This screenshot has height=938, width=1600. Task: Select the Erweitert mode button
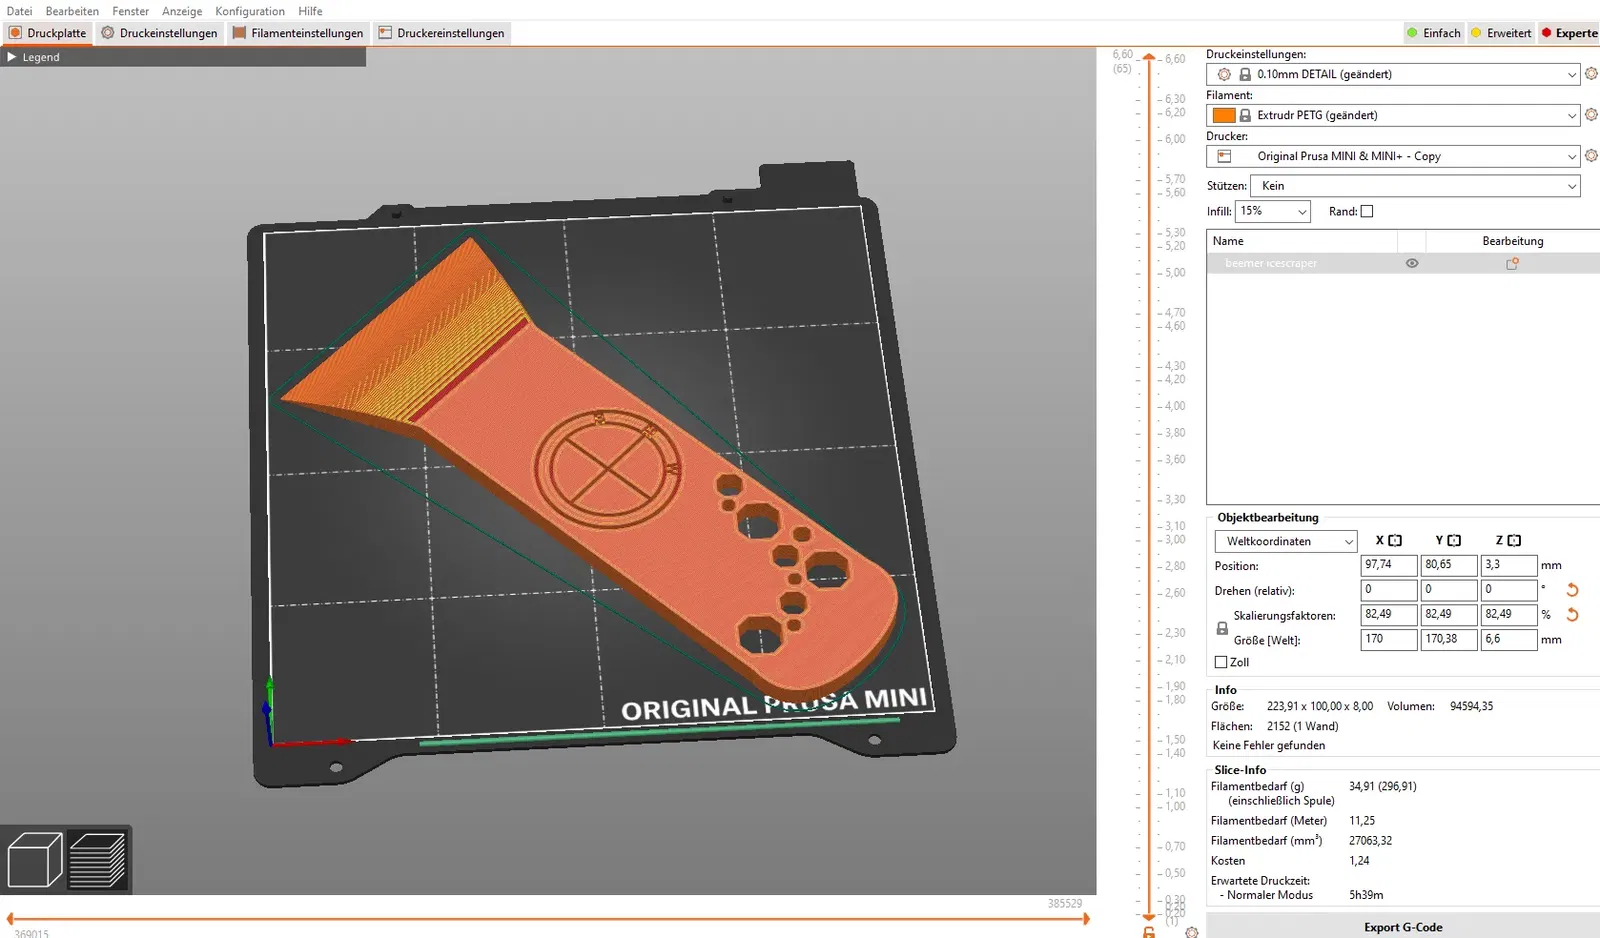click(1501, 33)
